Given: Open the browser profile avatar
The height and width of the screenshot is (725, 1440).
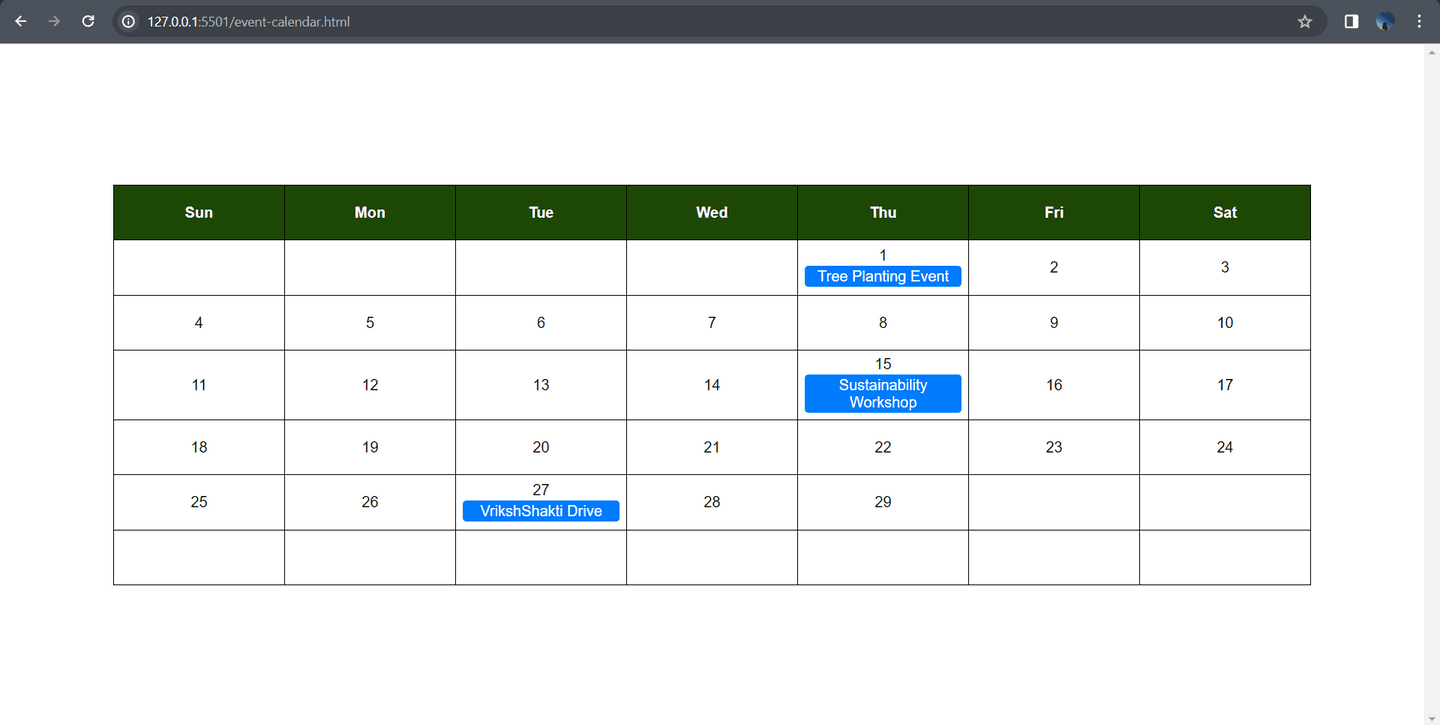Looking at the screenshot, I should (1385, 21).
